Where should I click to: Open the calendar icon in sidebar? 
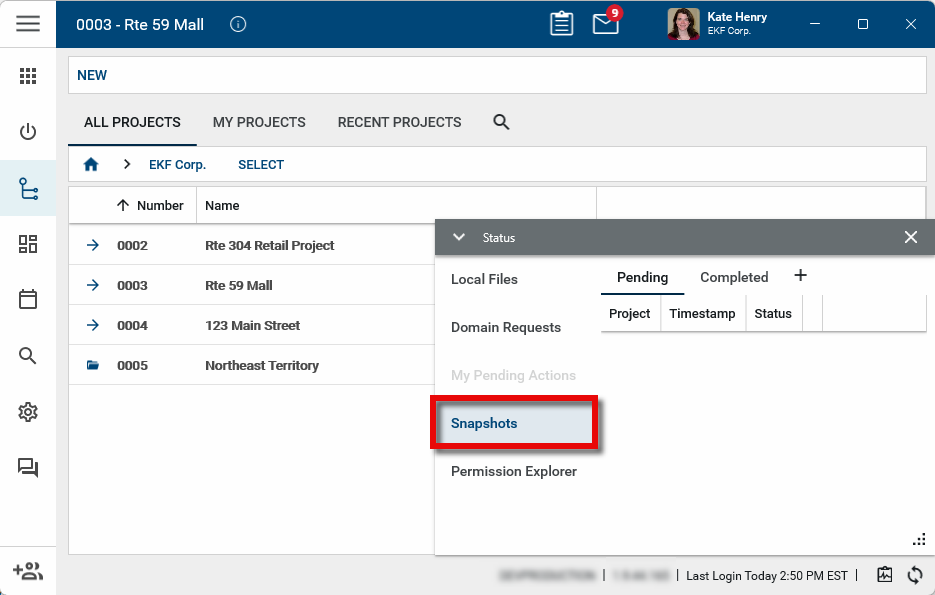(28, 299)
